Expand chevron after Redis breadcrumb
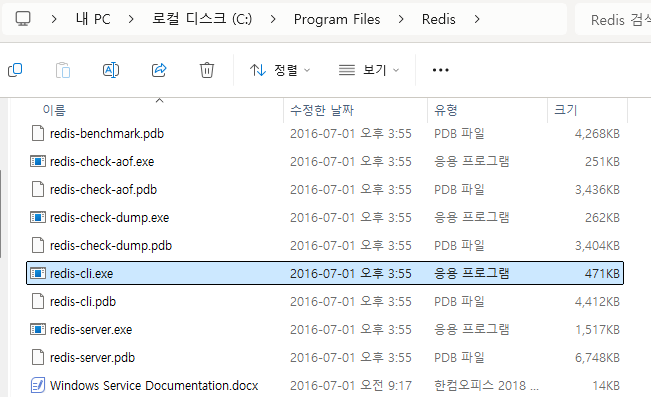 point(477,19)
